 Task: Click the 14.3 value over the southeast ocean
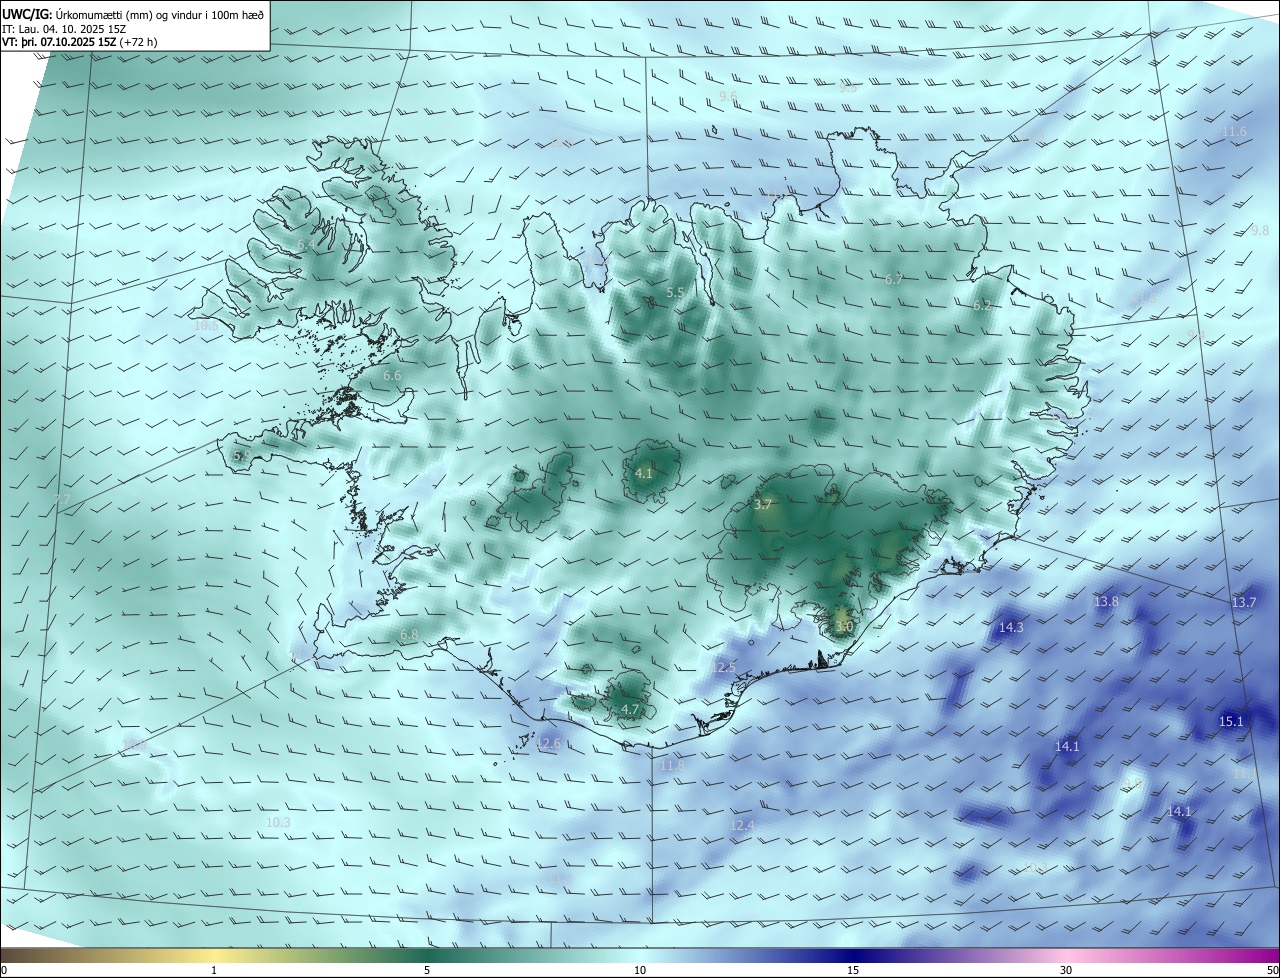[1011, 628]
